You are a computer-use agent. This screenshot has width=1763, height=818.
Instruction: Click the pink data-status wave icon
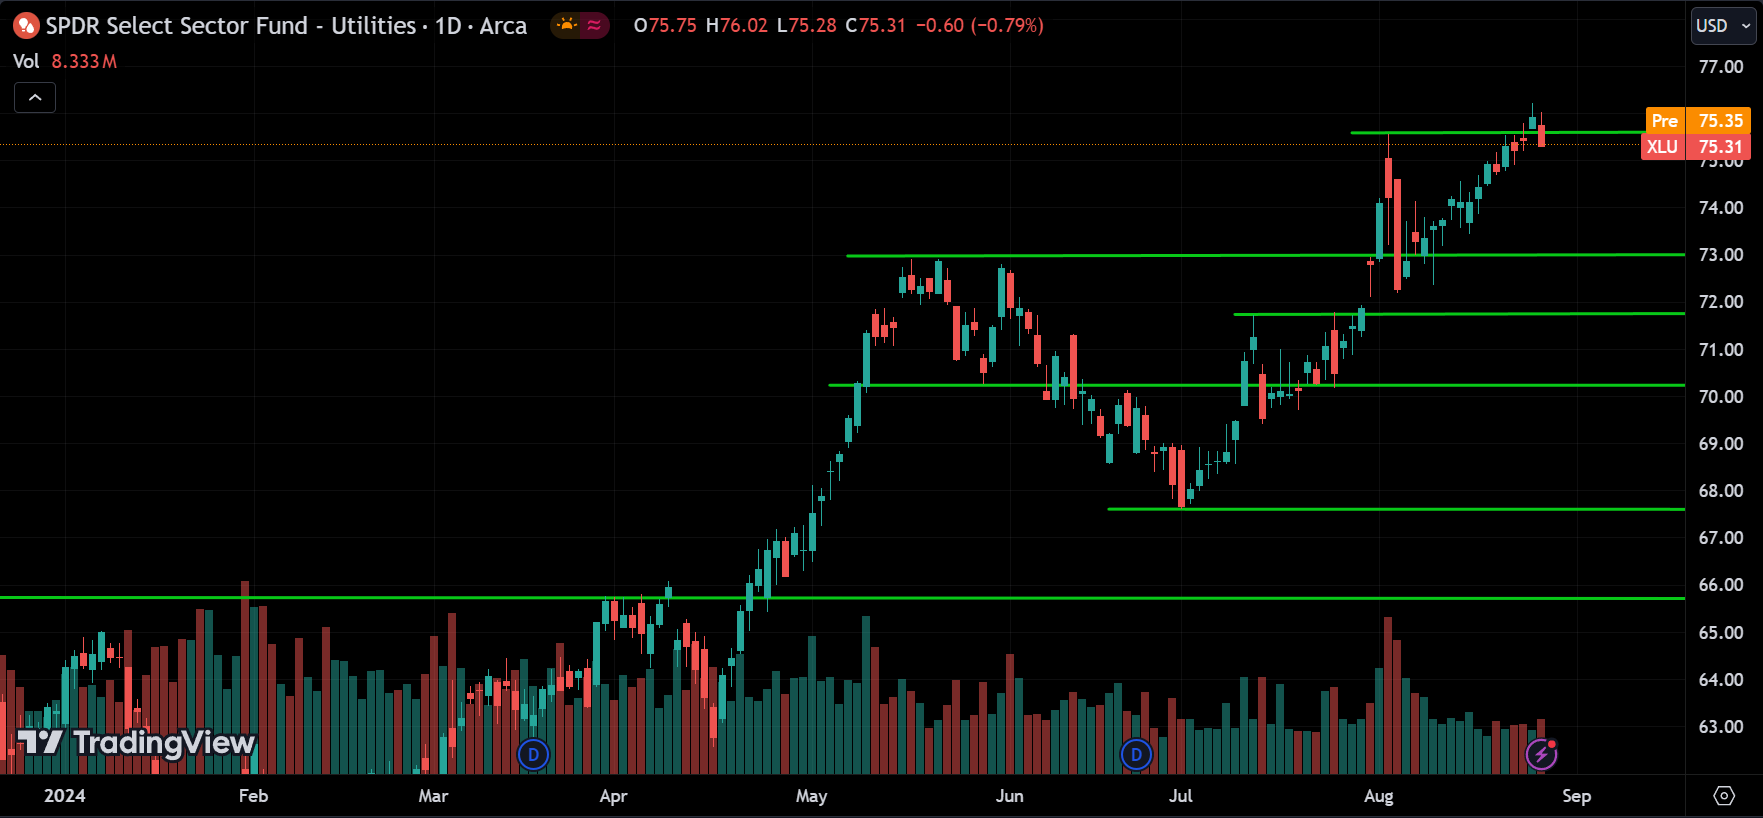point(594,25)
